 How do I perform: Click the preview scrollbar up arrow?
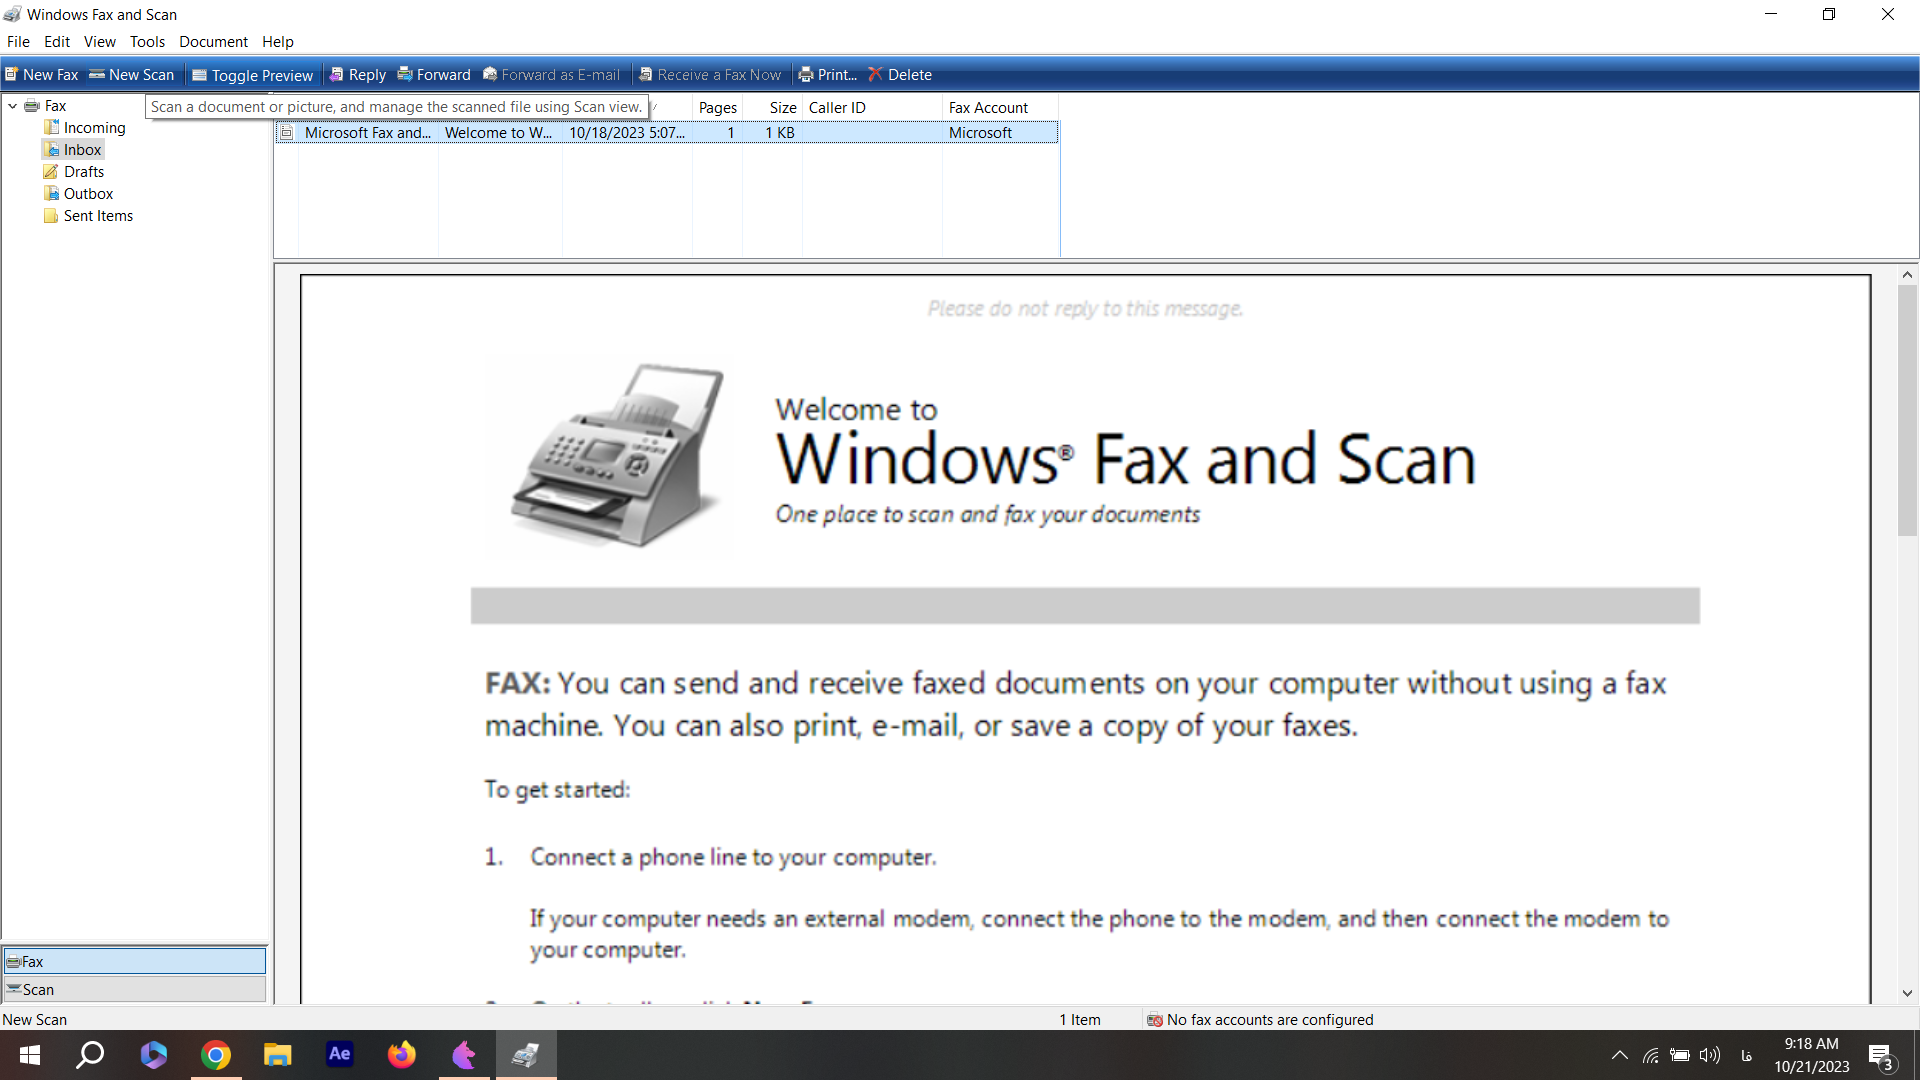click(1907, 274)
